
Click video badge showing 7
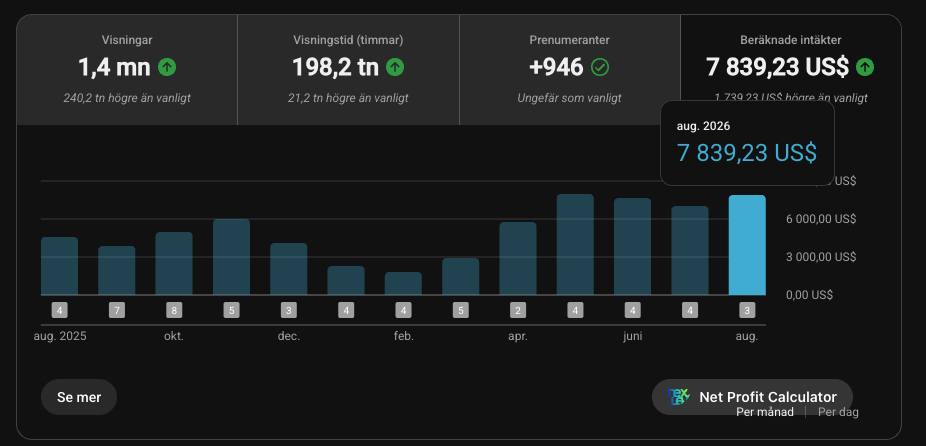[116, 310]
